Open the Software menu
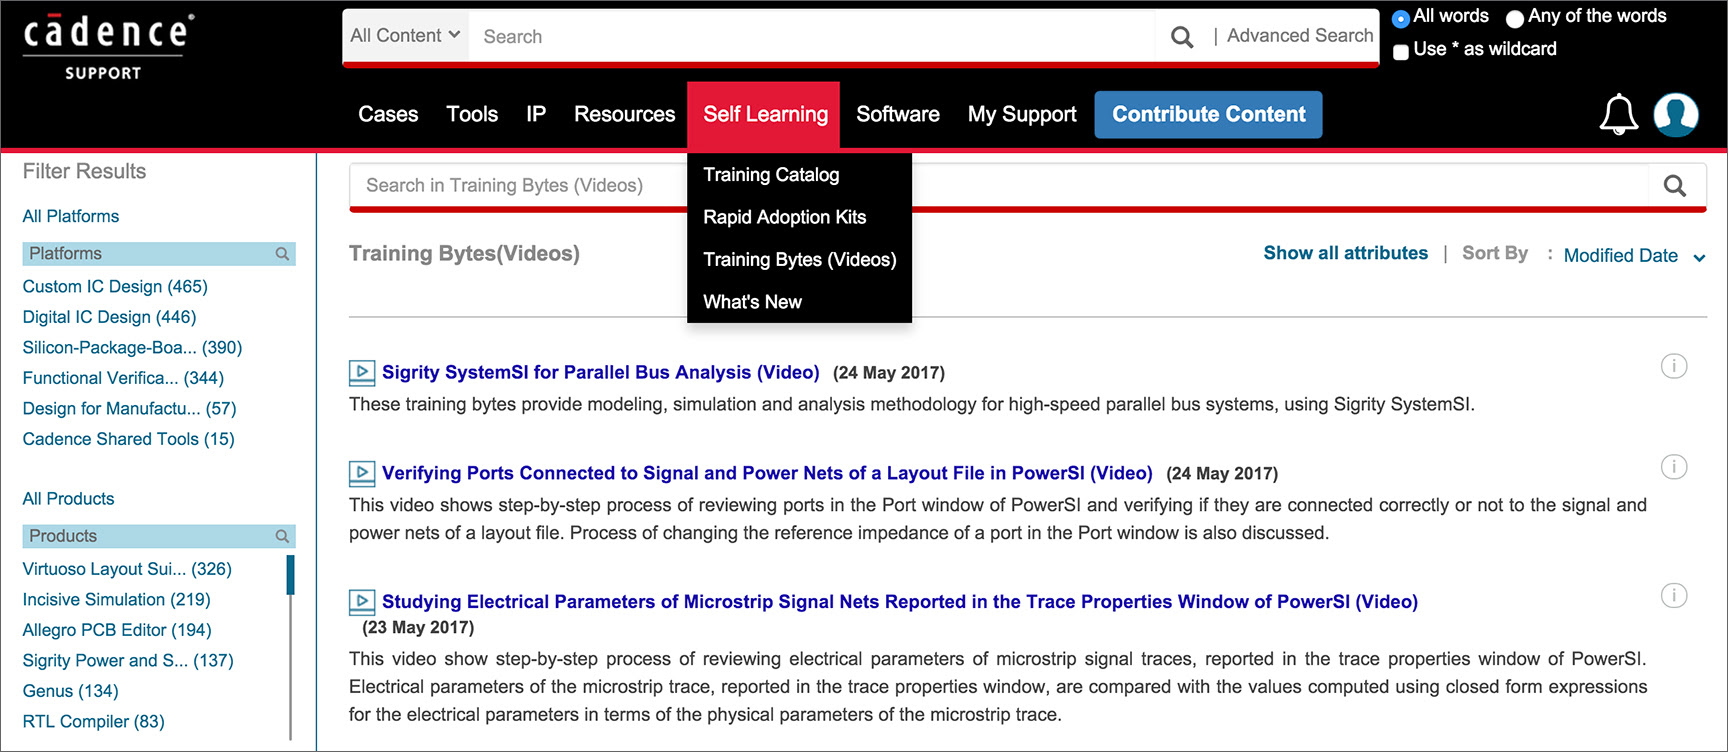The width and height of the screenshot is (1728, 752). coord(898,114)
